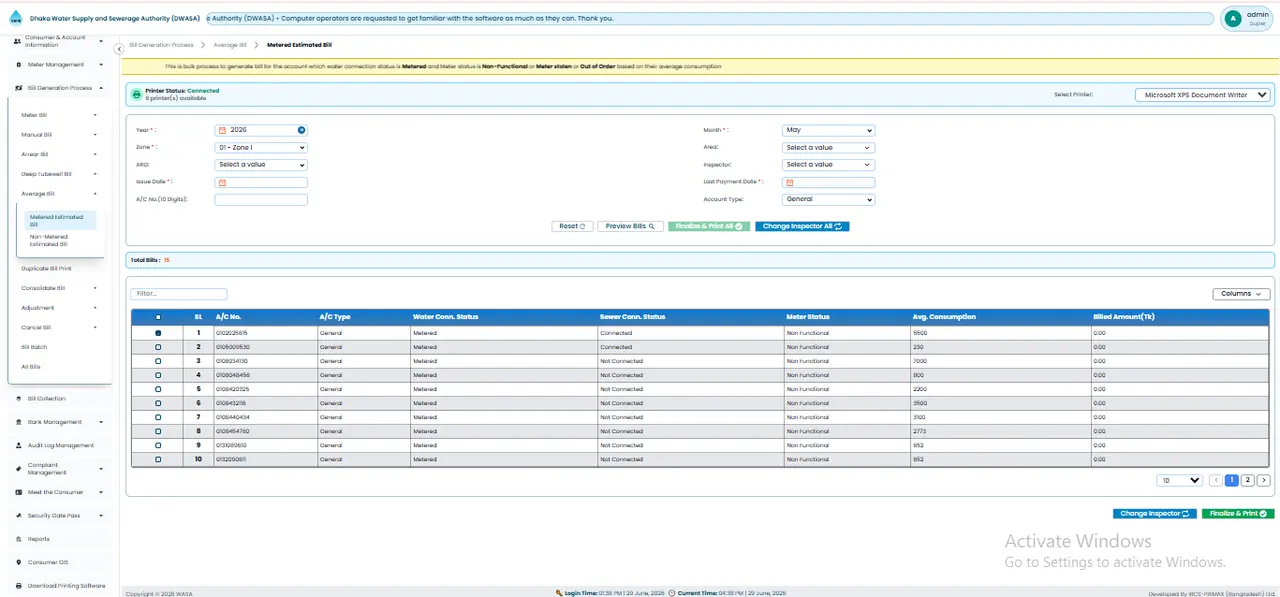This screenshot has width=1280, height=597.
Task: Click the Meter Management sidebar icon
Action: pos(18,65)
